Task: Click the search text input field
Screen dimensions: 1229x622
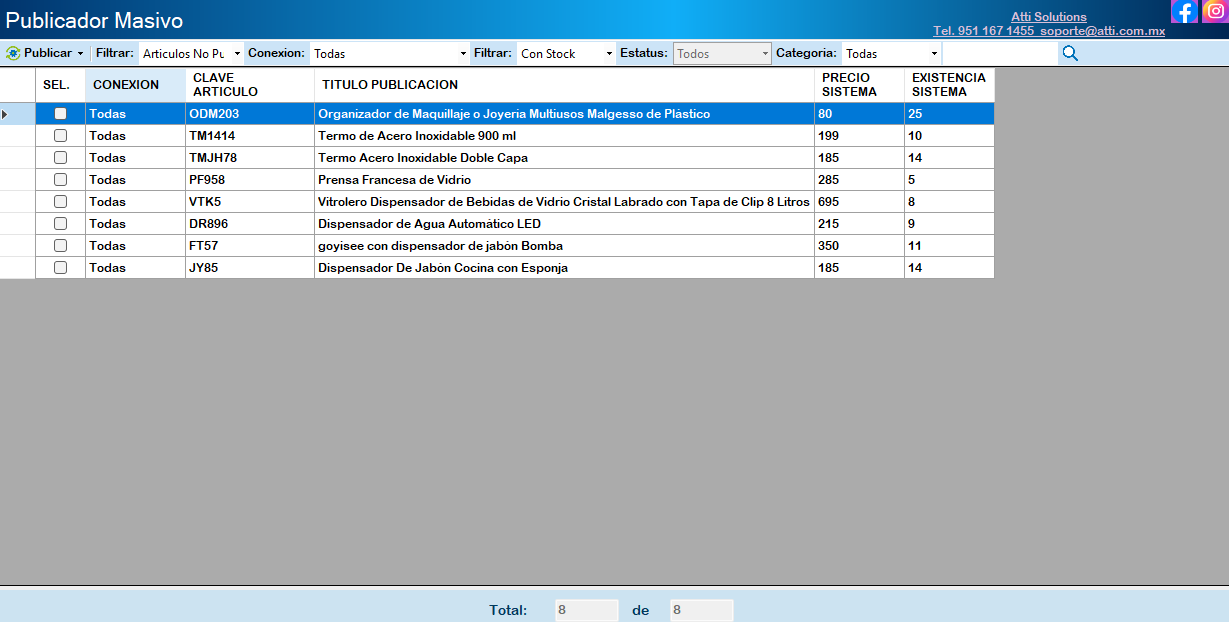Action: tap(1000, 53)
